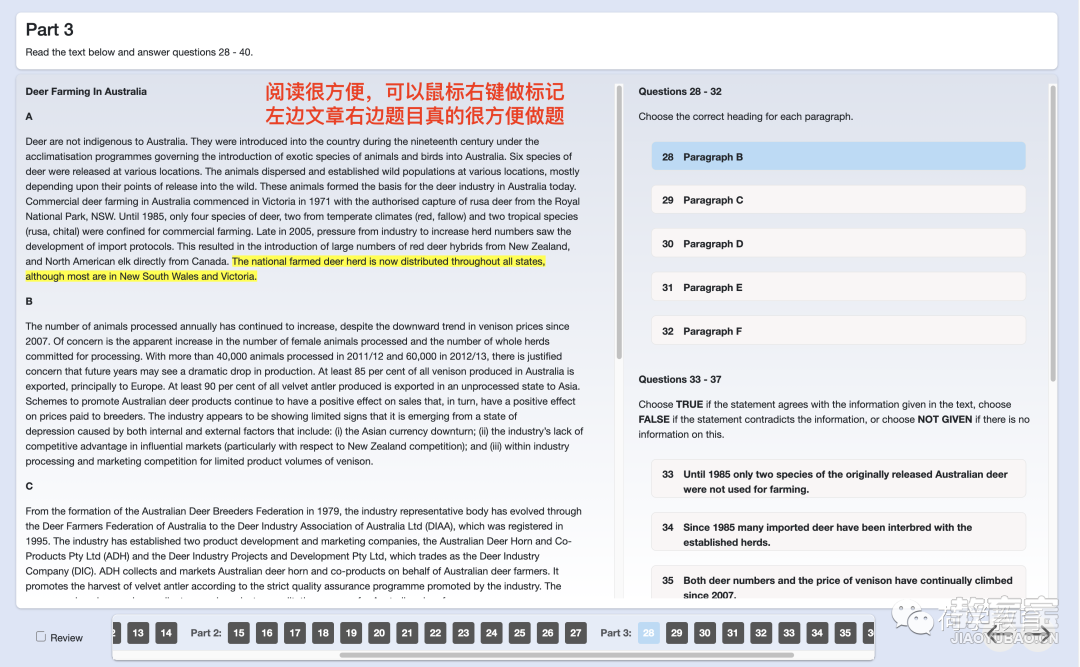Screen dimensions: 1080x667
Task: Select question 35 in the navigator
Action: pyautogui.click(x=845, y=633)
